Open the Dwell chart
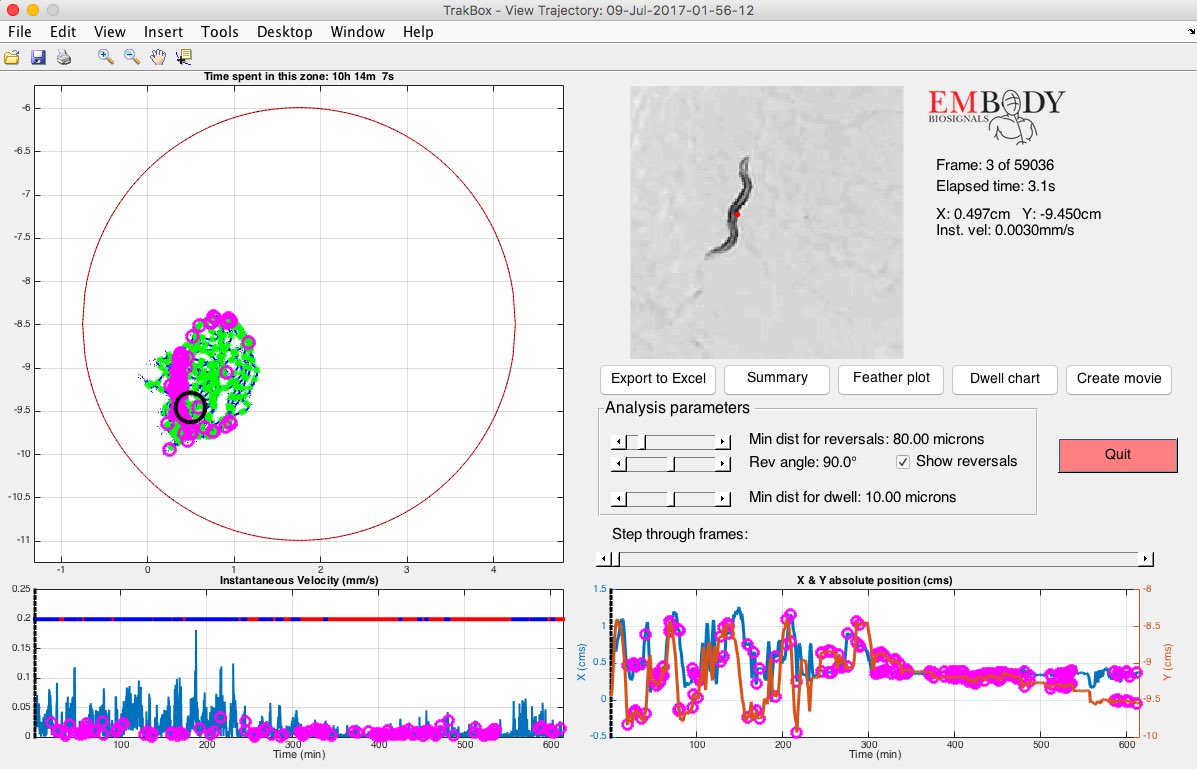1197x769 pixels. tap(1005, 379)
